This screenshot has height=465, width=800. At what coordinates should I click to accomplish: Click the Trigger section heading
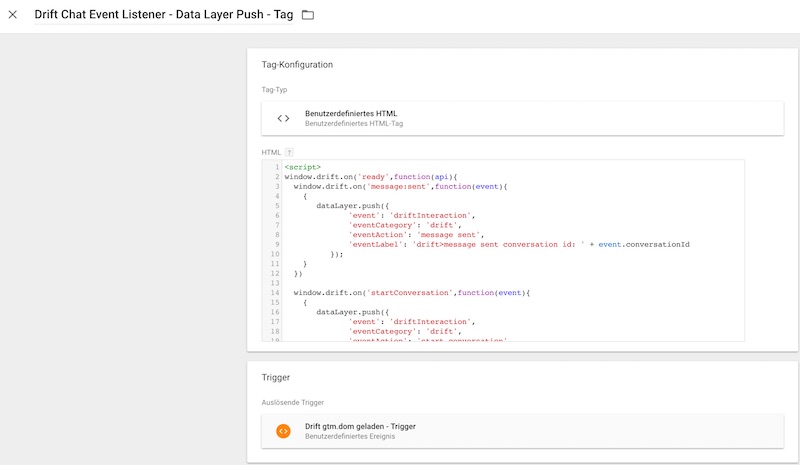276,377
